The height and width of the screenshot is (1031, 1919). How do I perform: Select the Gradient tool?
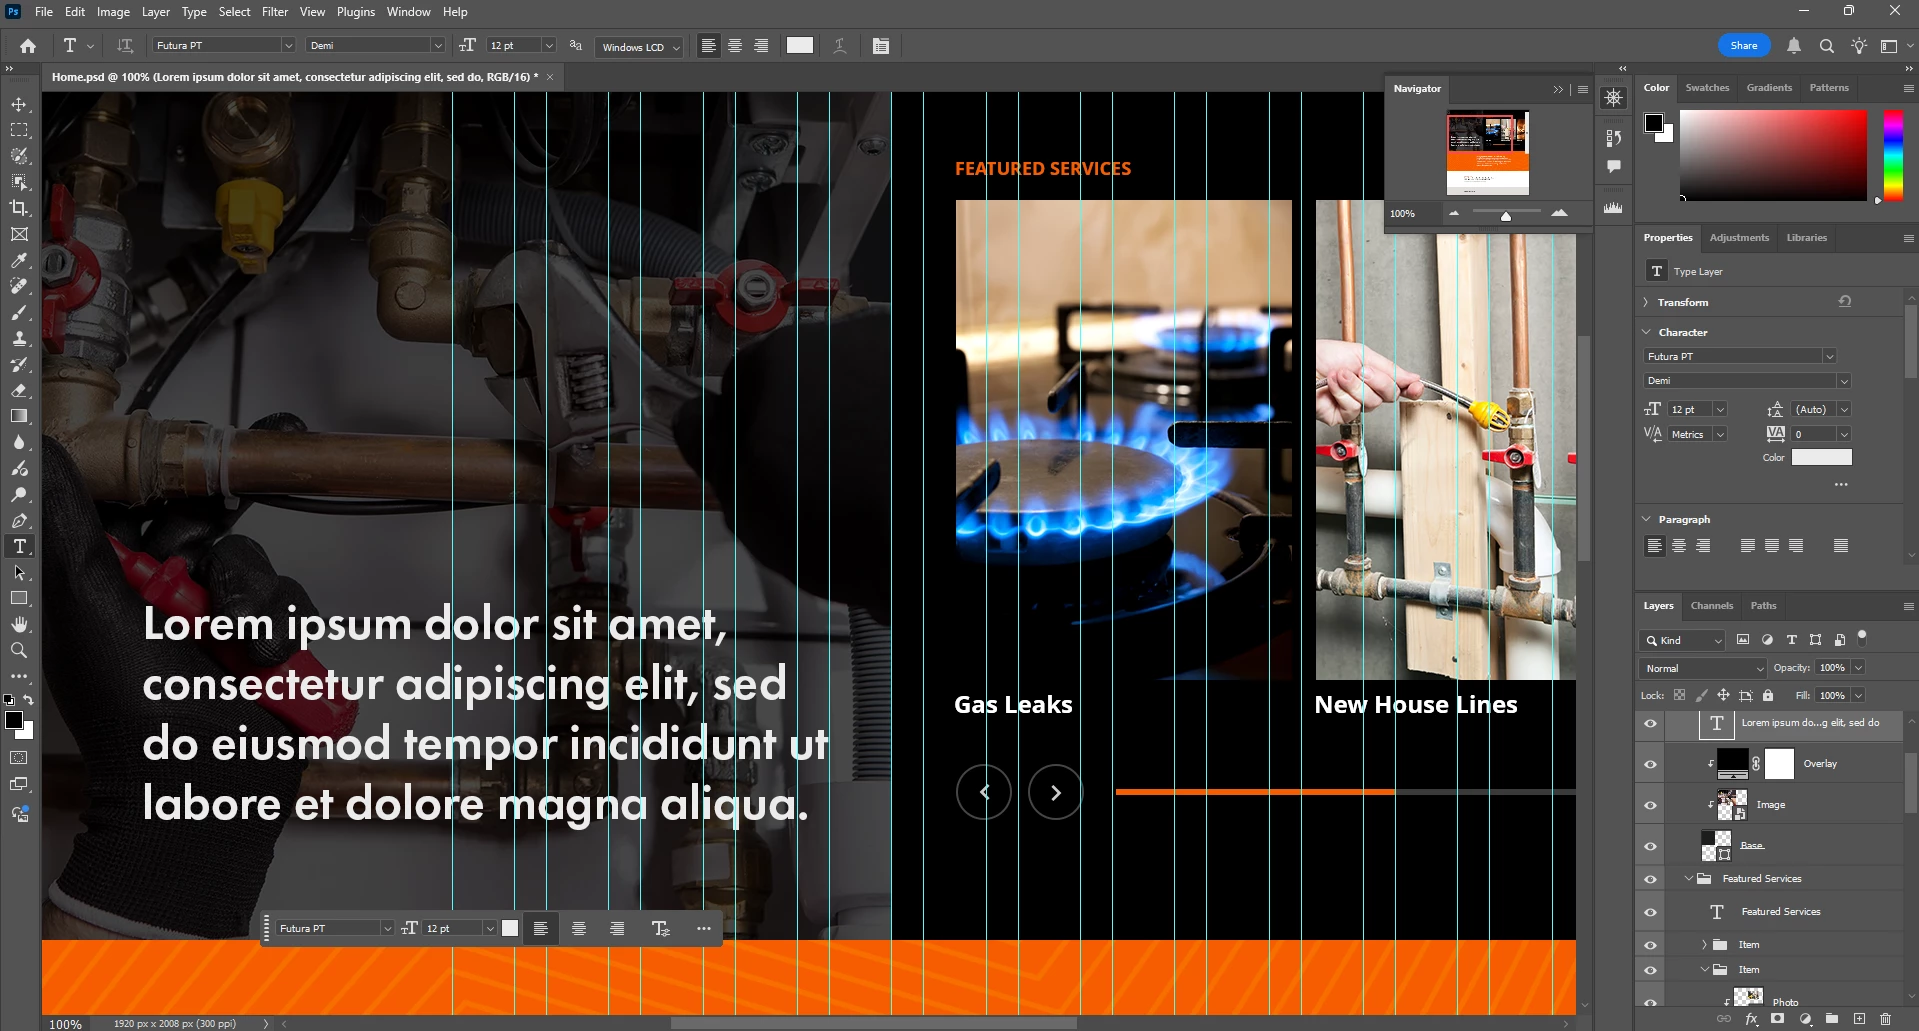coord(19,416)
